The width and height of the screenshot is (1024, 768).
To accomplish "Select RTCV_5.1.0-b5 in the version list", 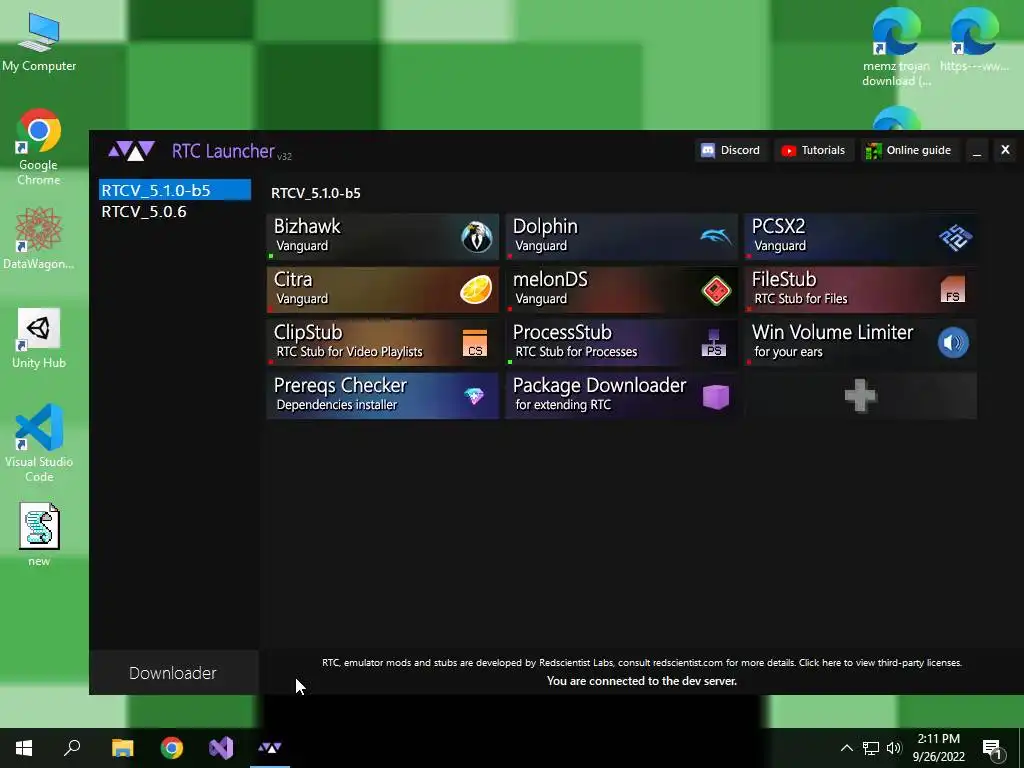I will click(175, 190).
